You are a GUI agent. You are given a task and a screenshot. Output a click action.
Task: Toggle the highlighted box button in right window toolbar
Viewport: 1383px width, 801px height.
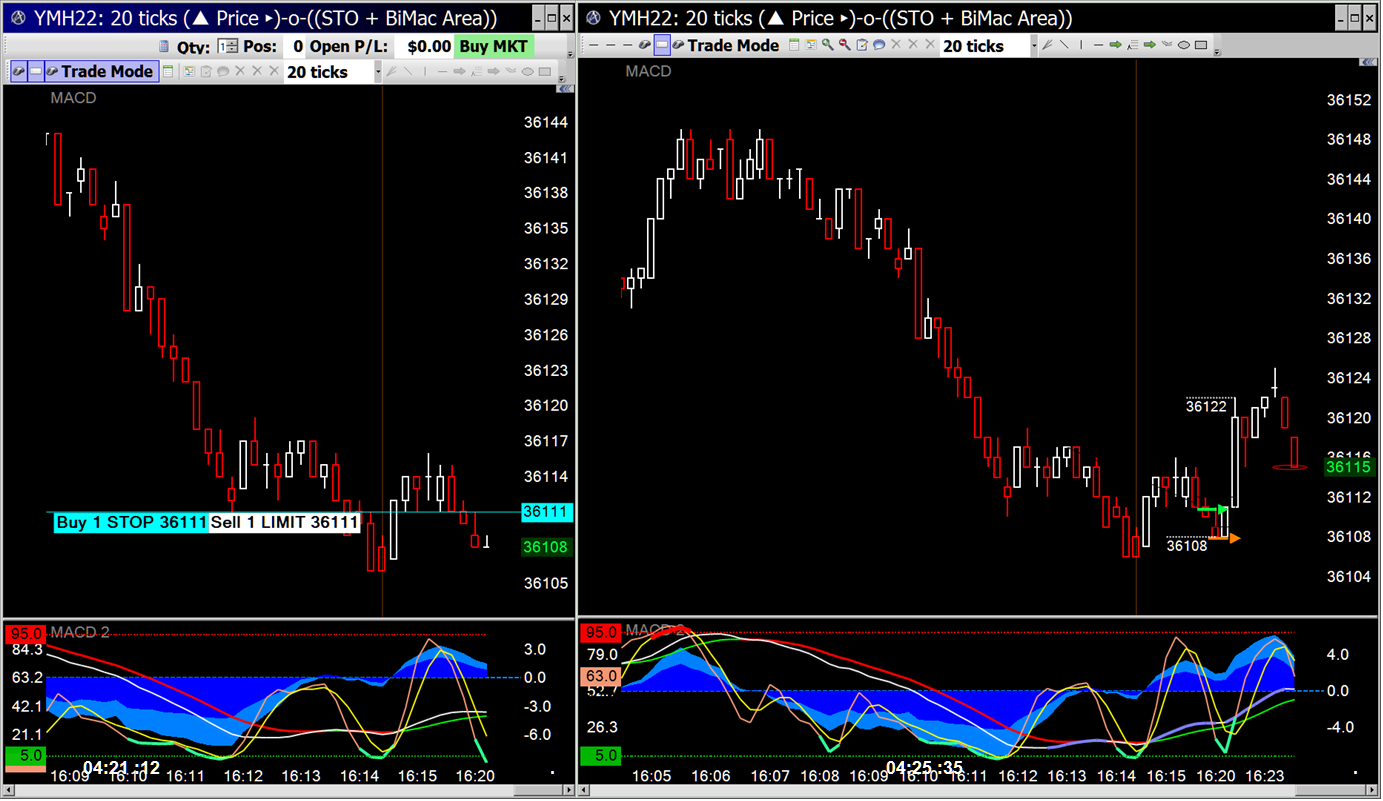point(662,45)
